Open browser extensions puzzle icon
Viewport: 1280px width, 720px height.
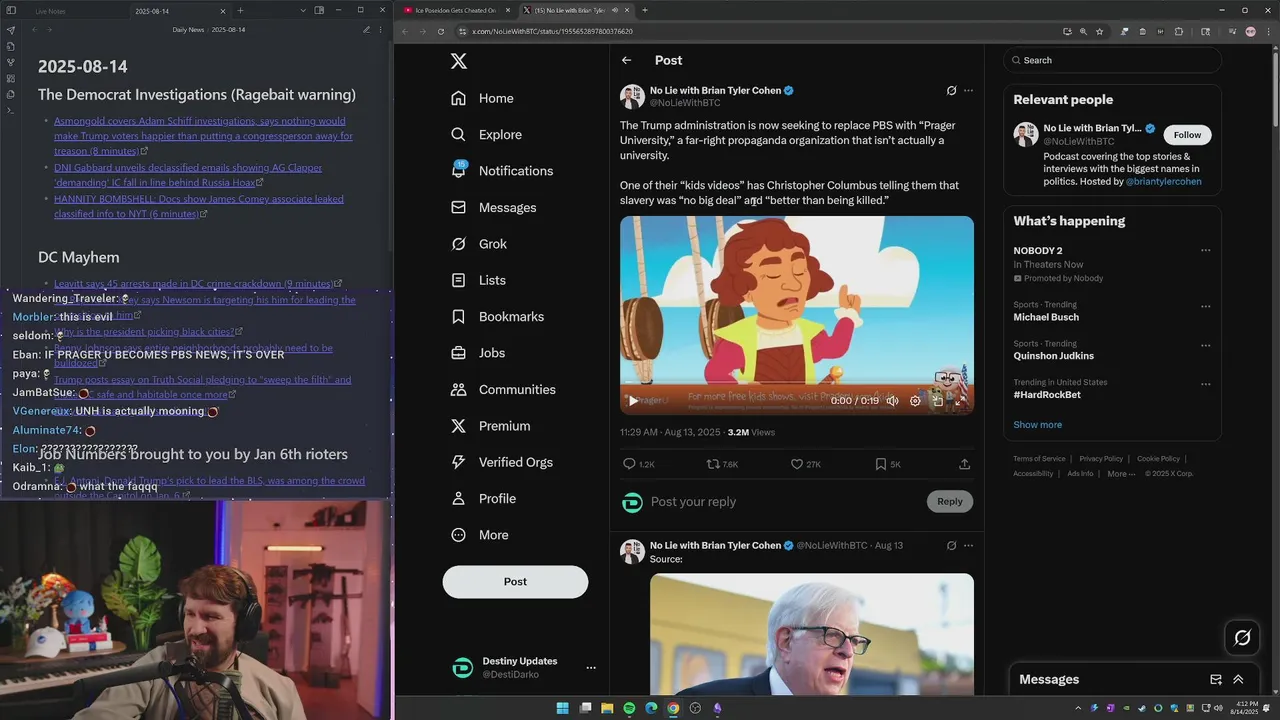(x=1178, y=31)
